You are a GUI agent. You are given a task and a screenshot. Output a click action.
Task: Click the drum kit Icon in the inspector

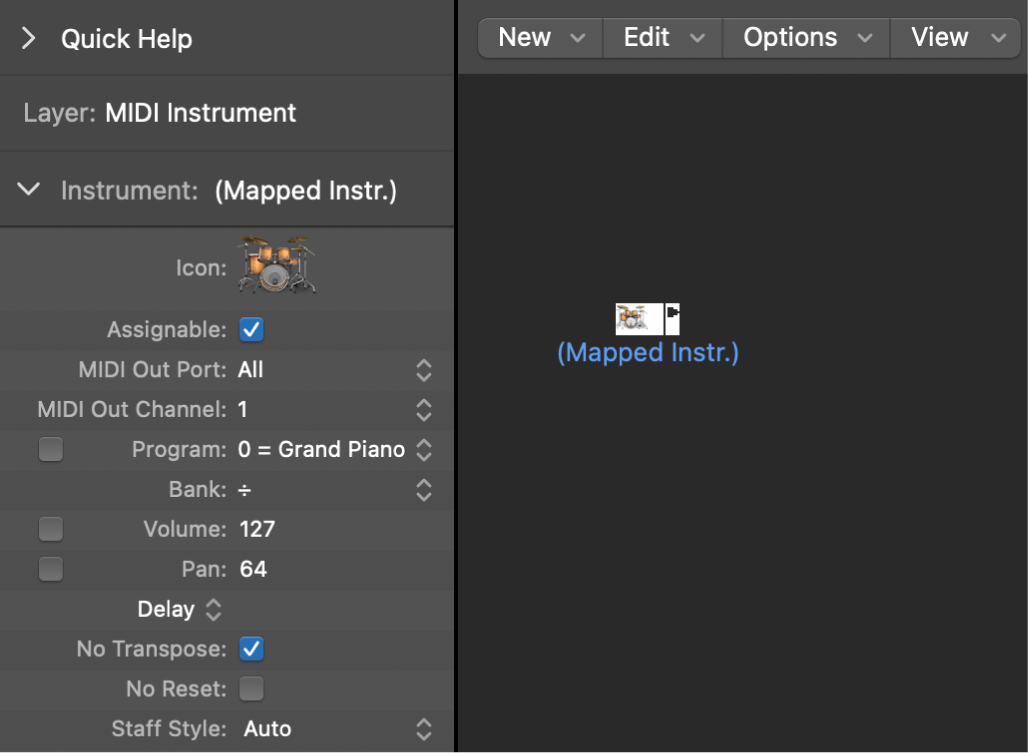coord(276,266)
